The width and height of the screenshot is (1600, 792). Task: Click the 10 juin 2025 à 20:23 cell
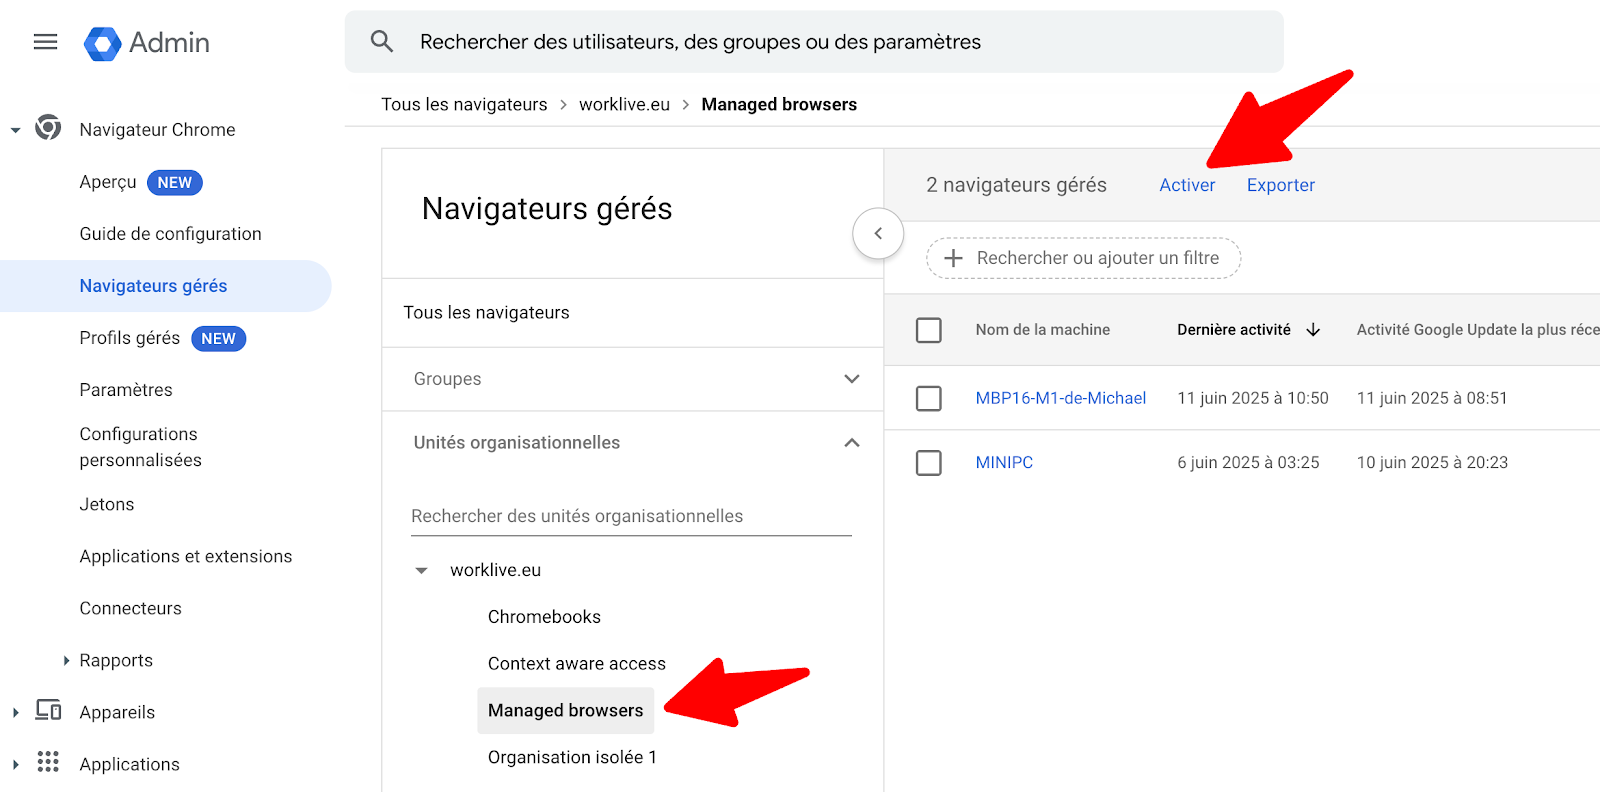pos(1432,462)
